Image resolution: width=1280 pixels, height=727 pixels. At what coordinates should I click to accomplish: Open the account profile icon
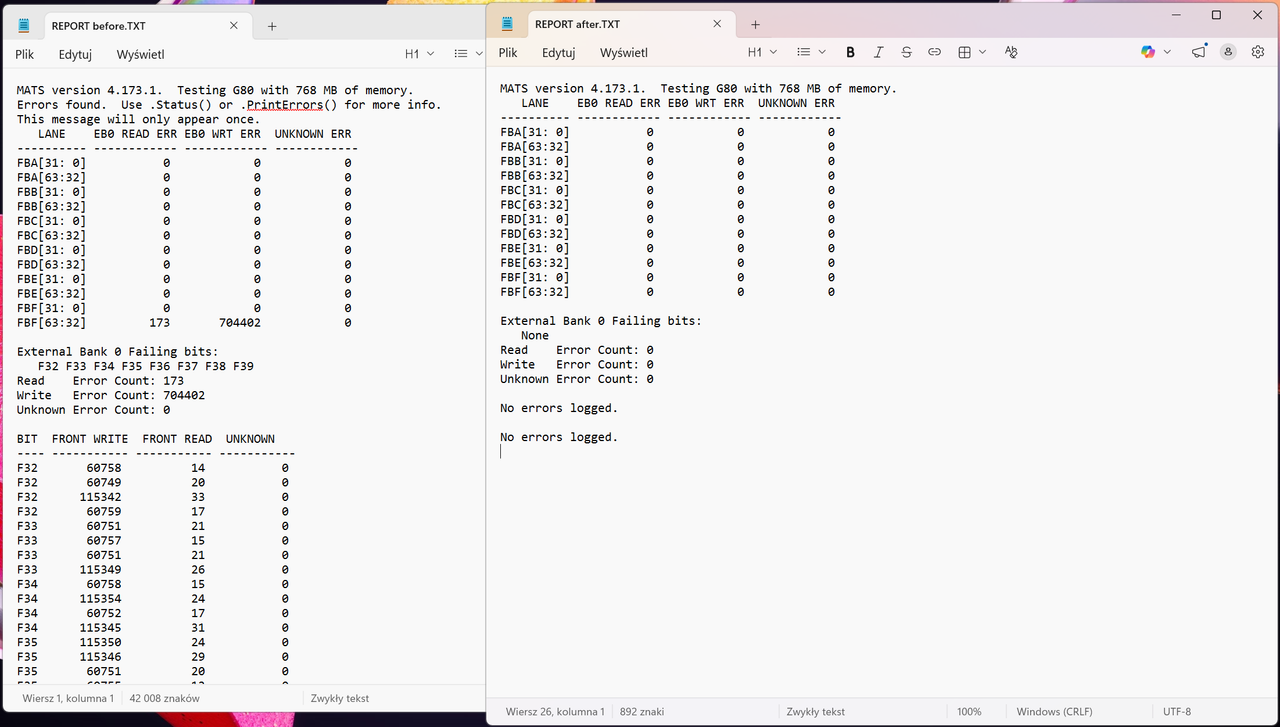point(1228,52)
